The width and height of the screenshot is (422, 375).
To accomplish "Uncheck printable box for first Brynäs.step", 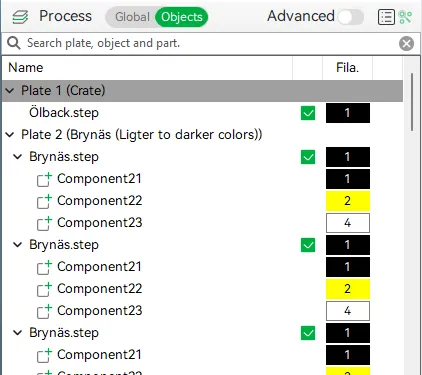I will pos(308,157).
